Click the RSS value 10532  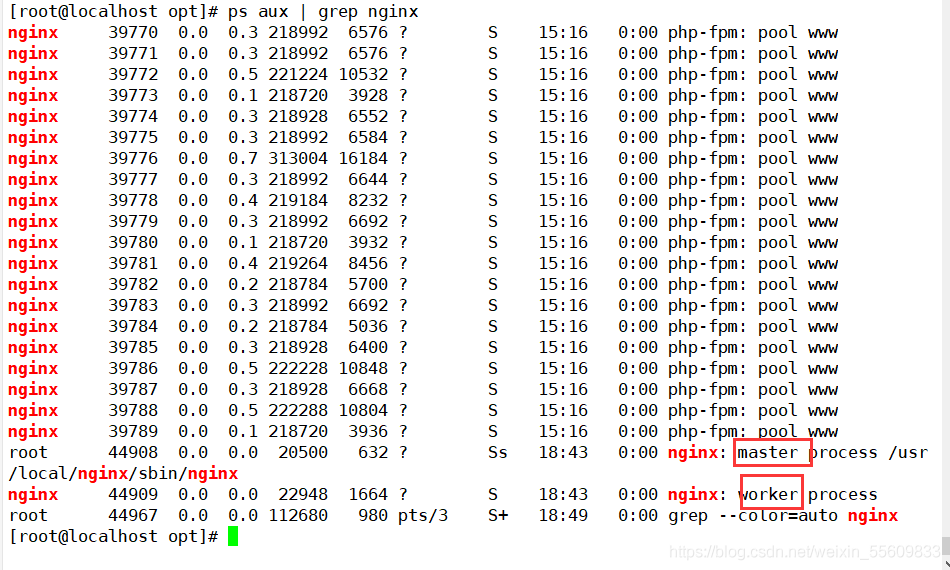point(364,75)
